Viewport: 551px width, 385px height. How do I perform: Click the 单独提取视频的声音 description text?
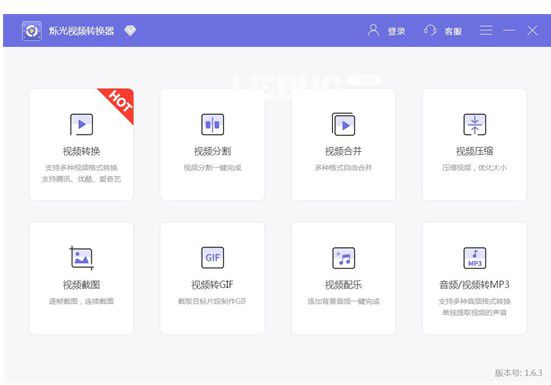[x=475, y=313]
